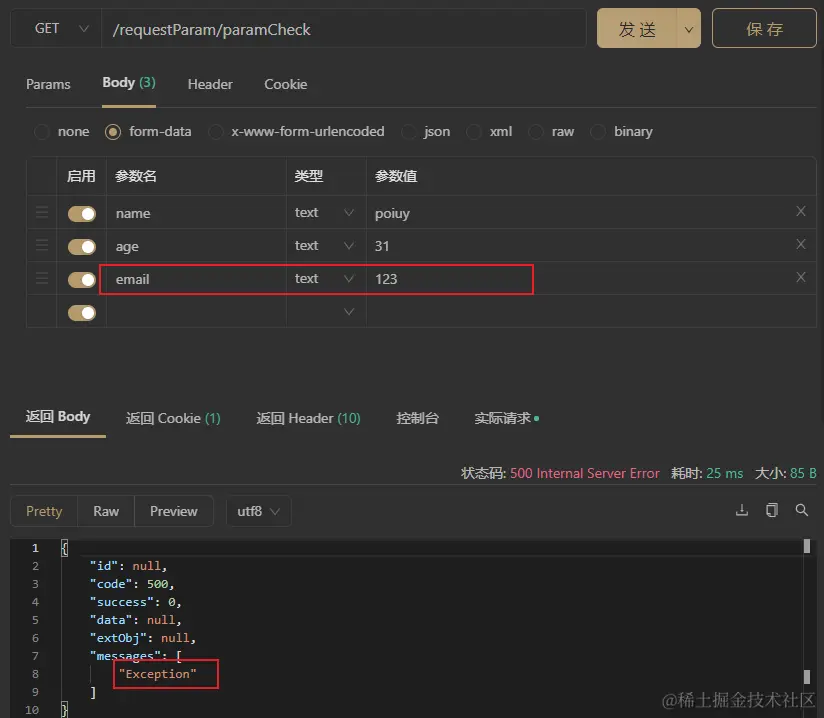This screenshot has height=718, width=824.
Task: Open the utf8 encoding dropdown
Action: point(258,511)
